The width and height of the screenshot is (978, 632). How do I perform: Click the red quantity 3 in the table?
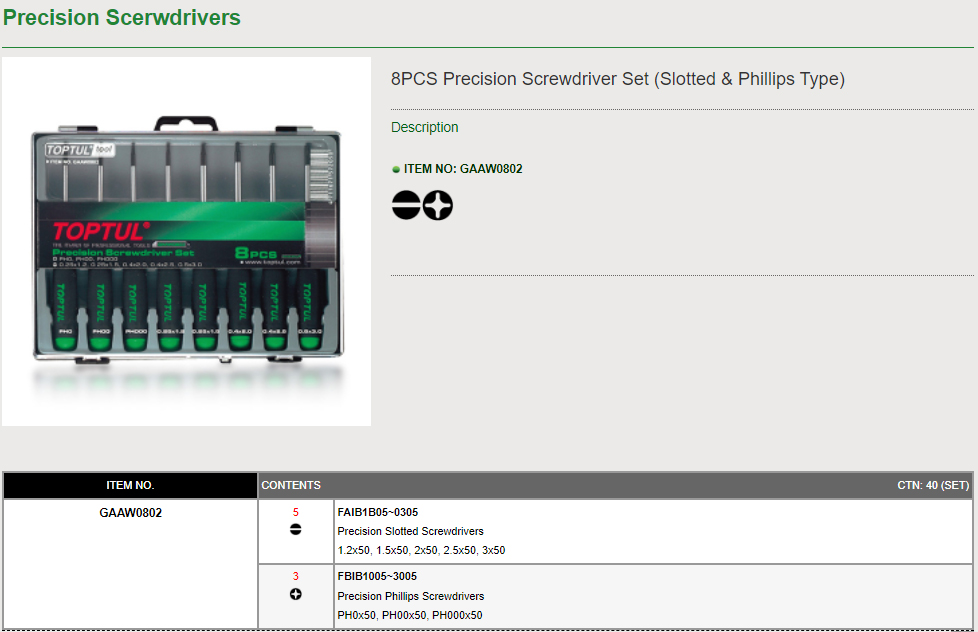tap(296, 576)
